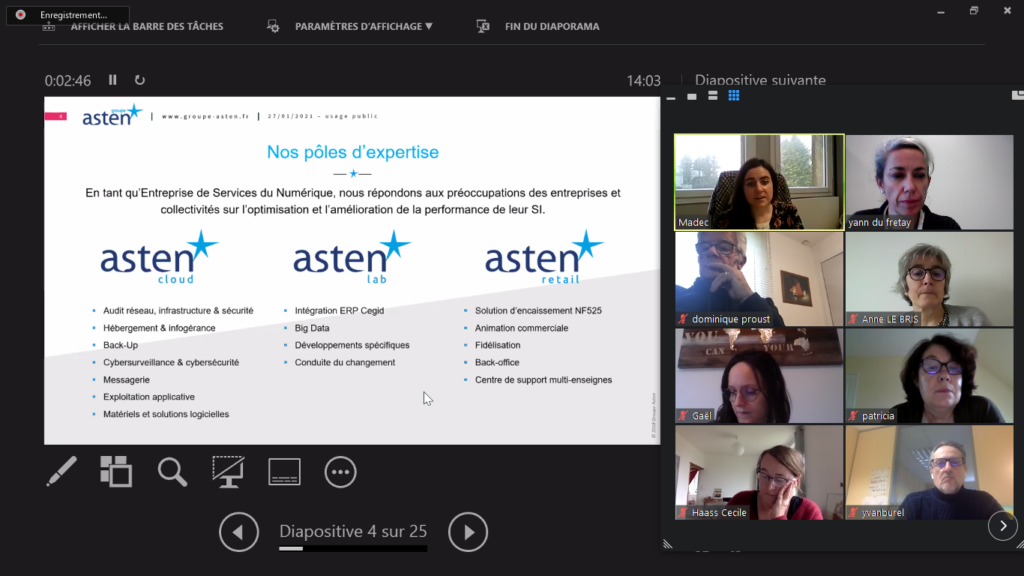Image resolution: width=1024 pixels, height=576 pixels.
Task: Toggle subtitles icon below the slide
Action: 284,472
